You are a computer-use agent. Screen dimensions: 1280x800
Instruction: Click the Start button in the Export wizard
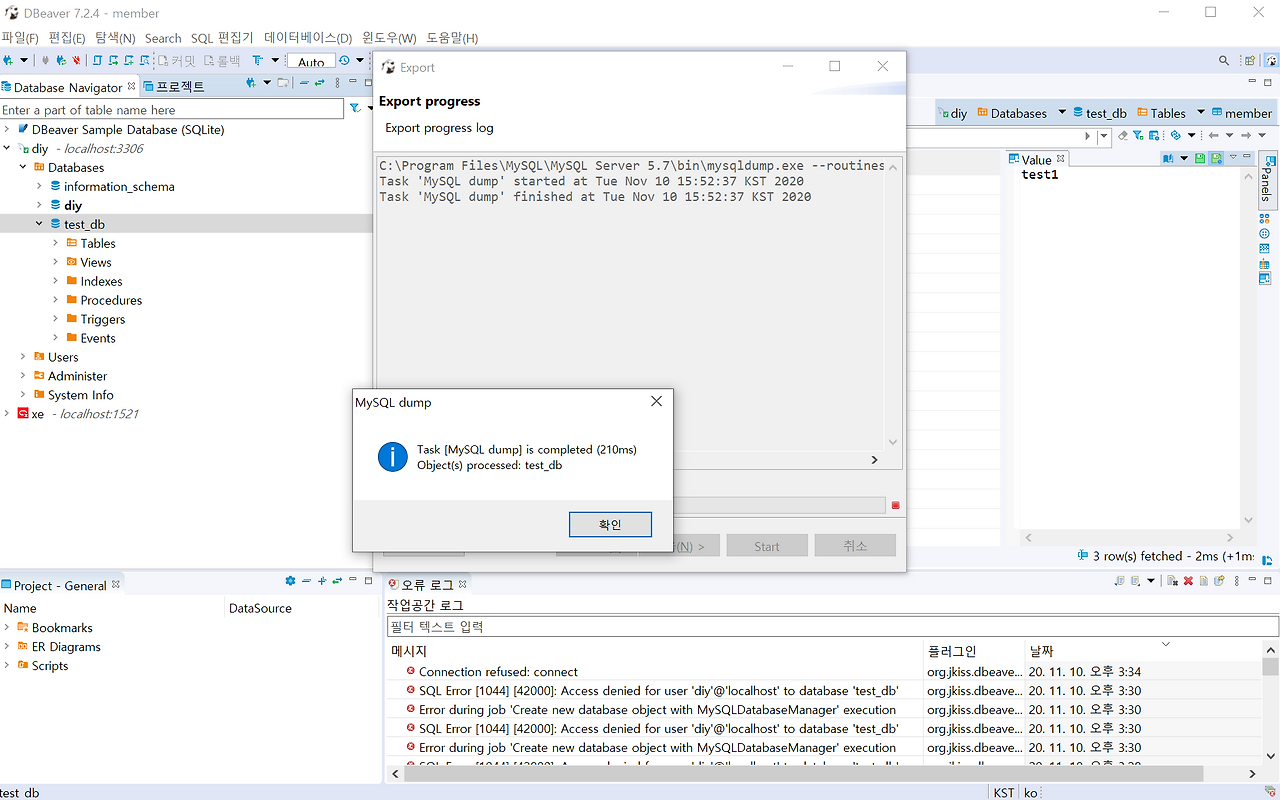coord(767,545)
